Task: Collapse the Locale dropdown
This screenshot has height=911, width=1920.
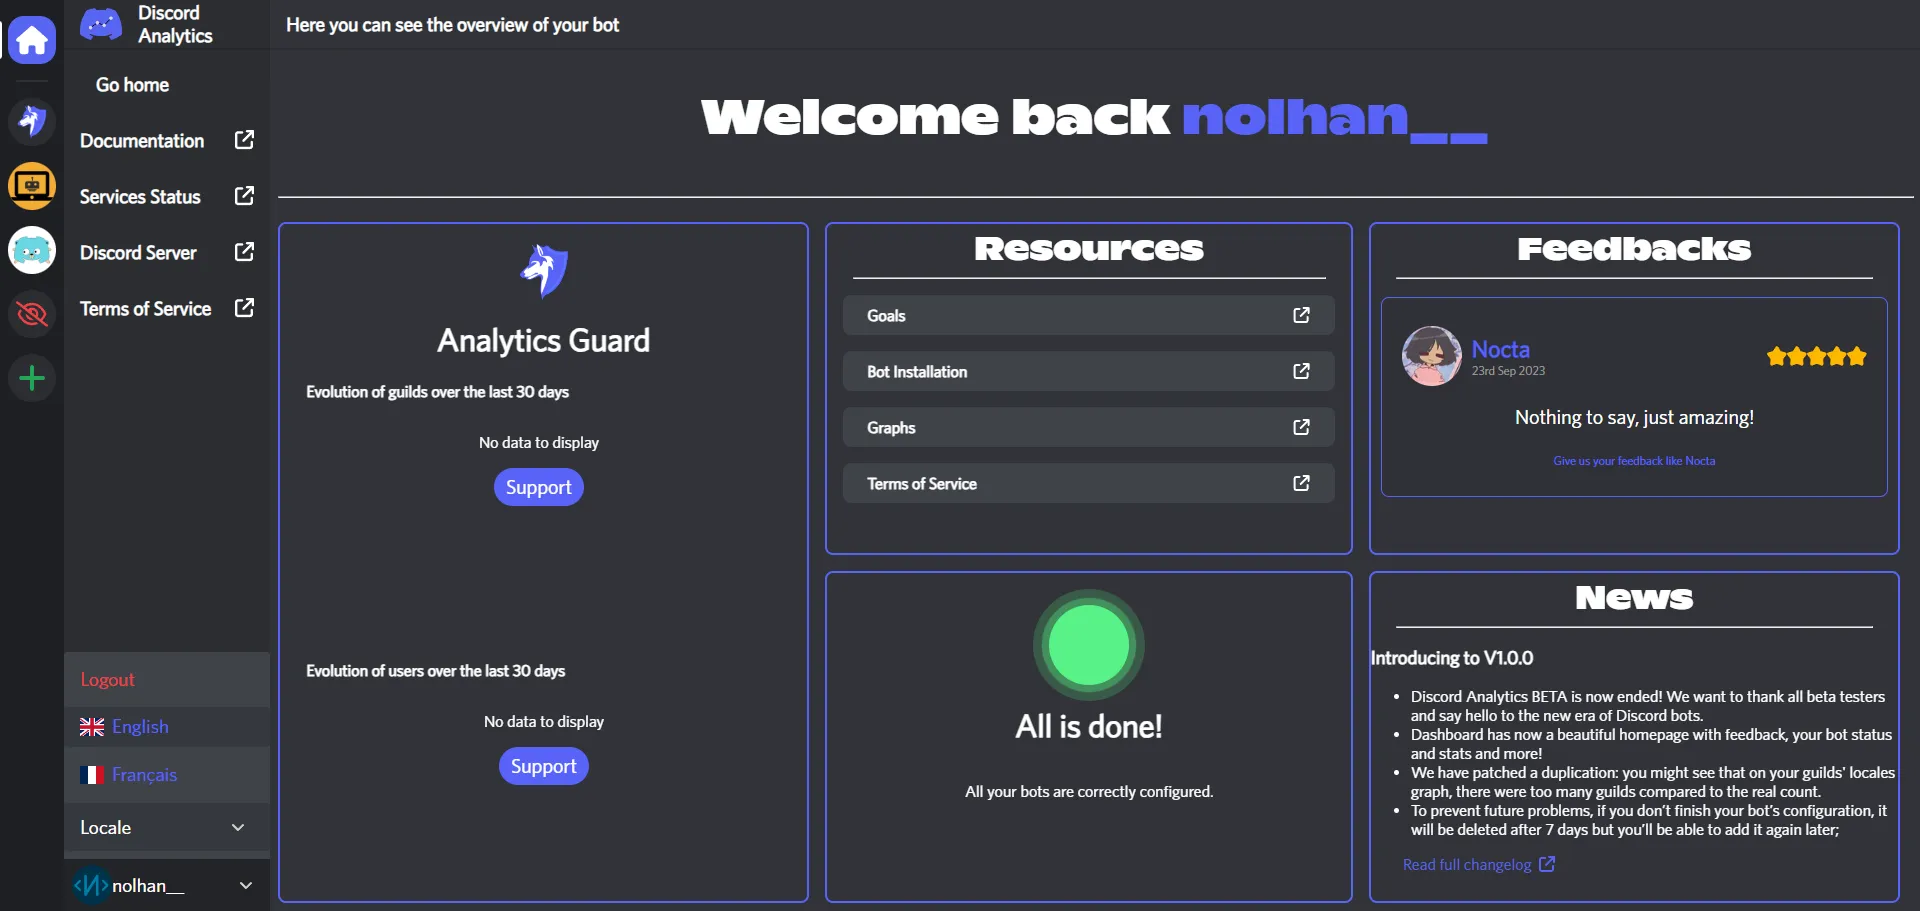Action: (238, 827)
